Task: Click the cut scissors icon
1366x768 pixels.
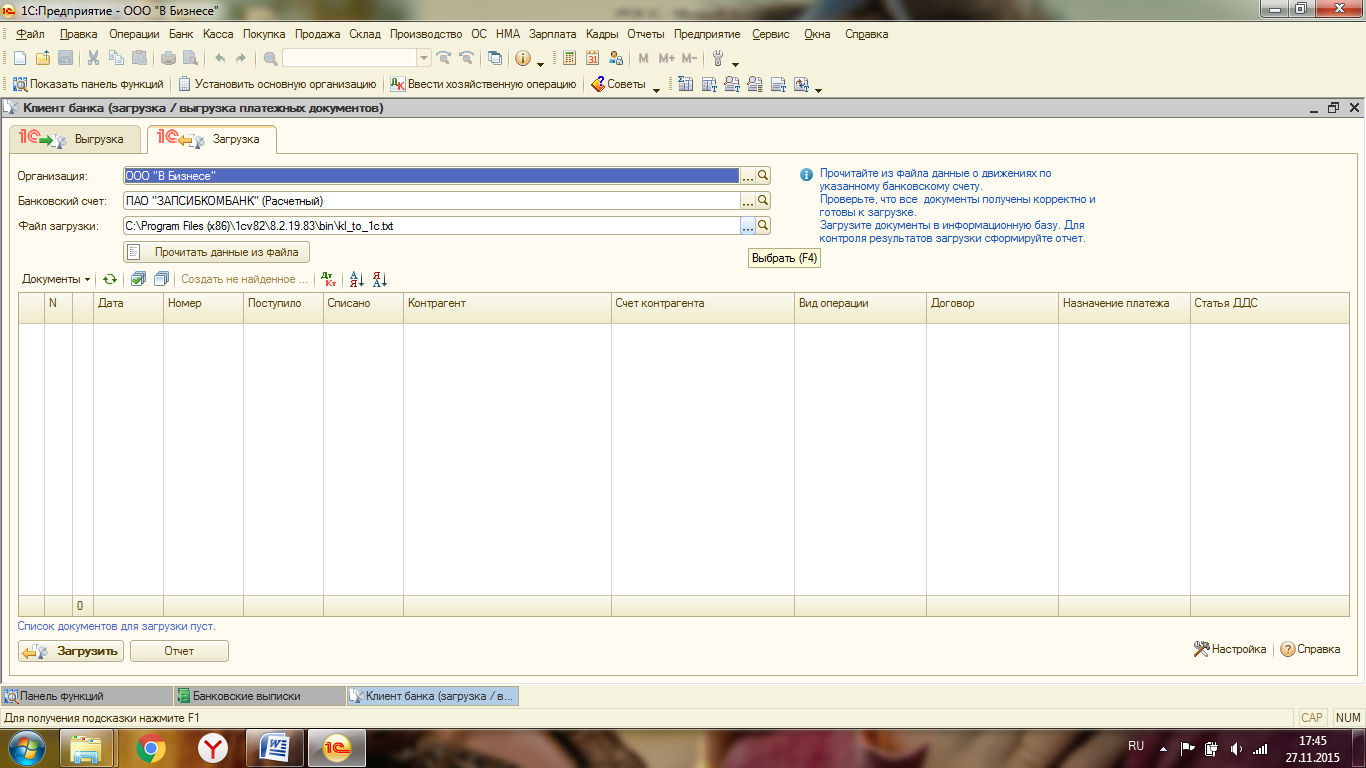Action: [x=93, y=58]
